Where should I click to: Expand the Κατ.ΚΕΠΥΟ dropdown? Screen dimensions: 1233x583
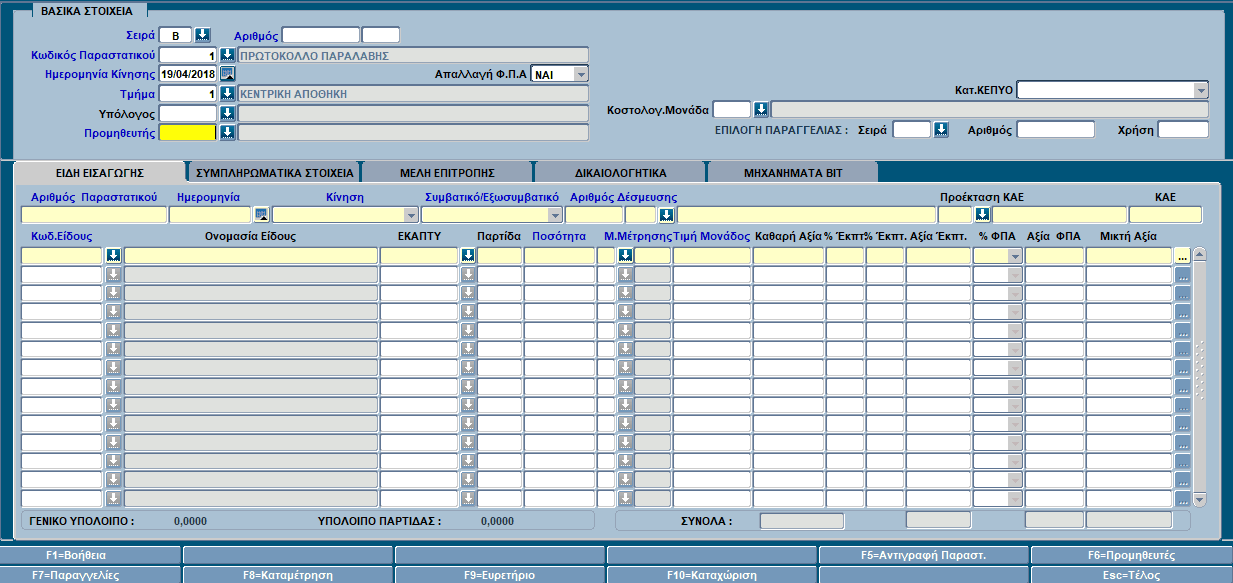tap(1201, 90)
